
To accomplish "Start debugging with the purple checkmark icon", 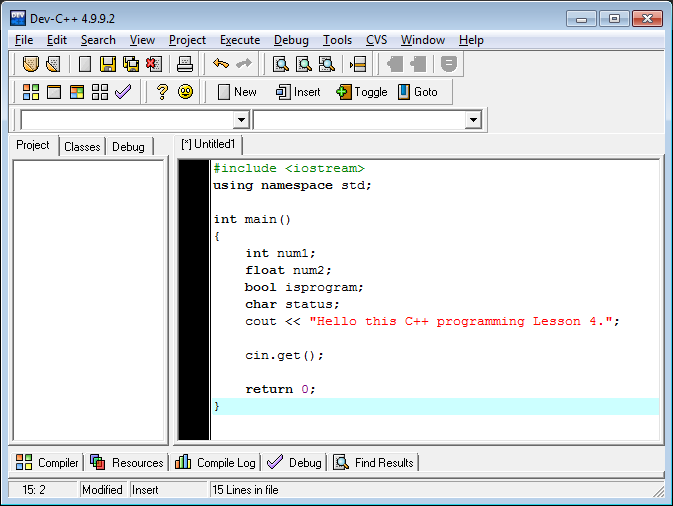I will point(123,92).
